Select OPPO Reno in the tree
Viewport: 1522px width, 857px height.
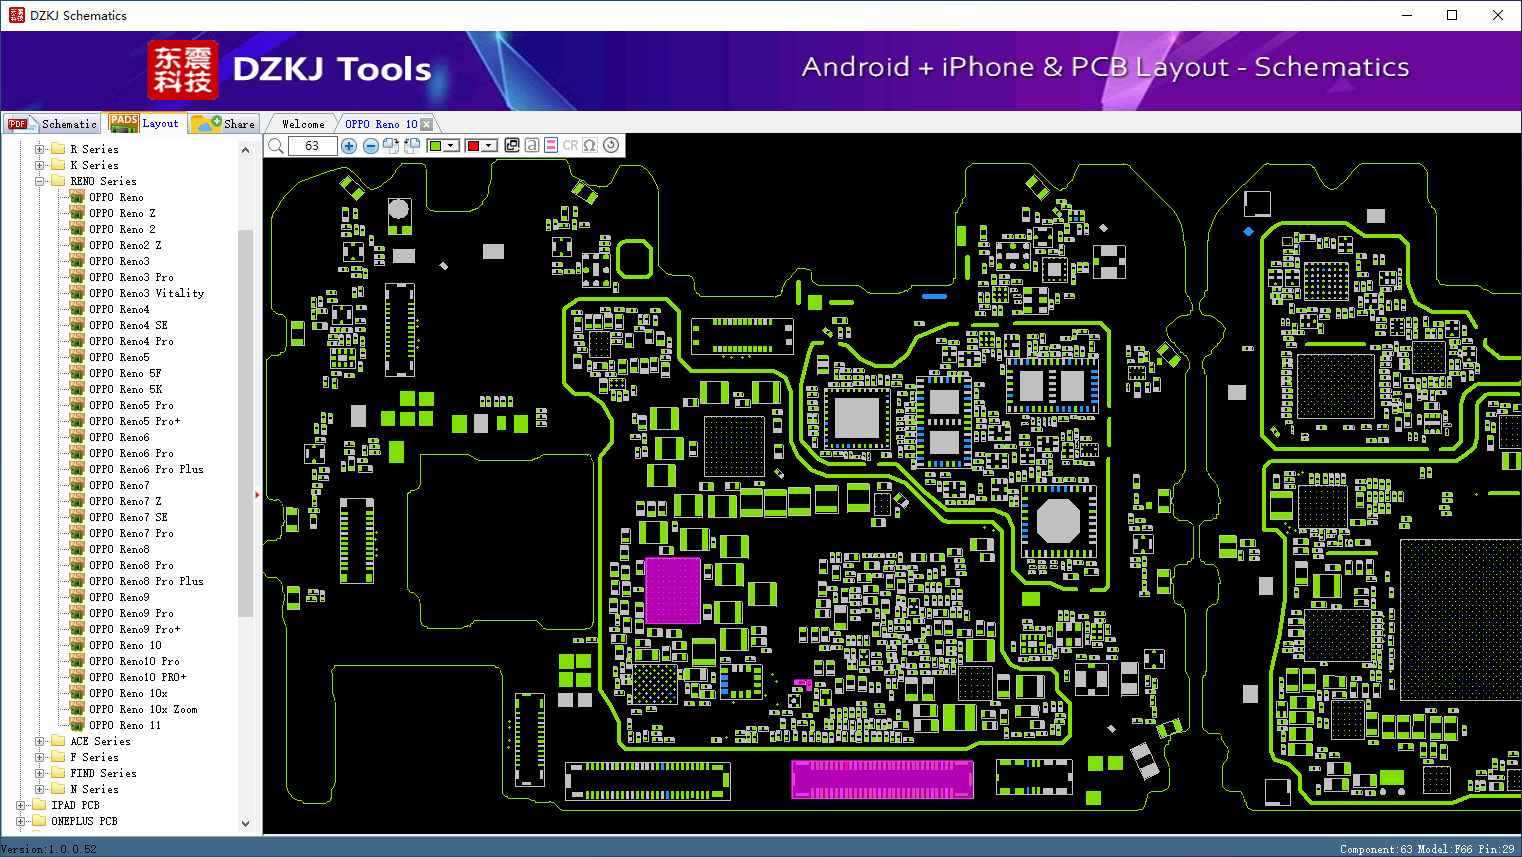pyautogui.click(x=116, y=197)
